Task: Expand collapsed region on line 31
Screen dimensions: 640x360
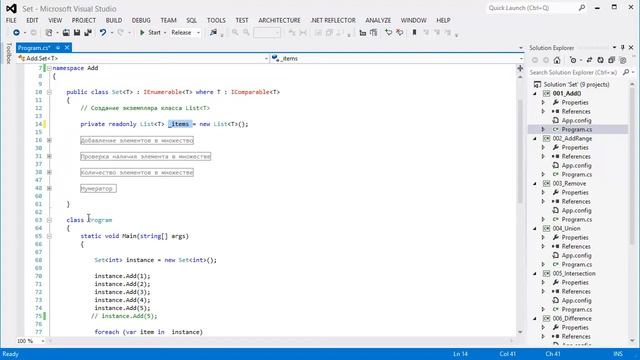Action: click(x=49, y=156)
